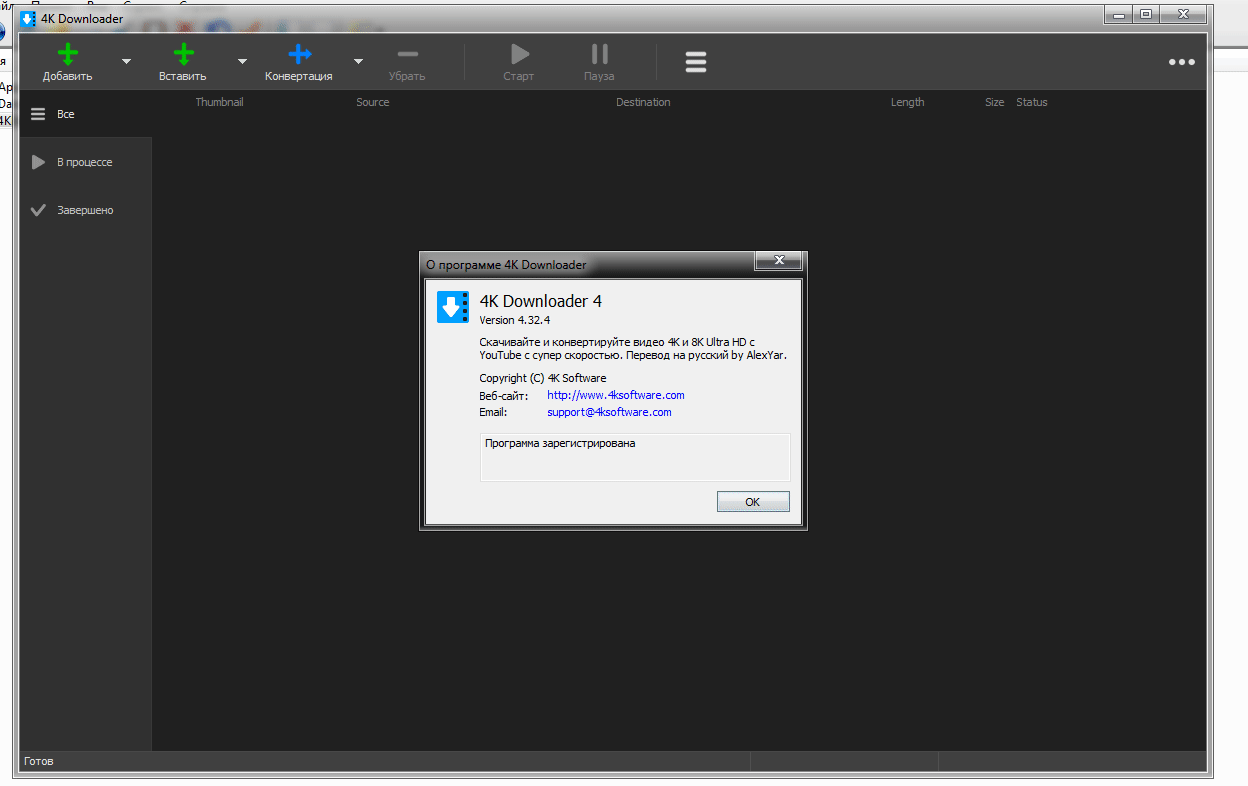Screen dimensions: 1248x786
Task: Open the three-dots more options menu
Action: (1182, 62)
